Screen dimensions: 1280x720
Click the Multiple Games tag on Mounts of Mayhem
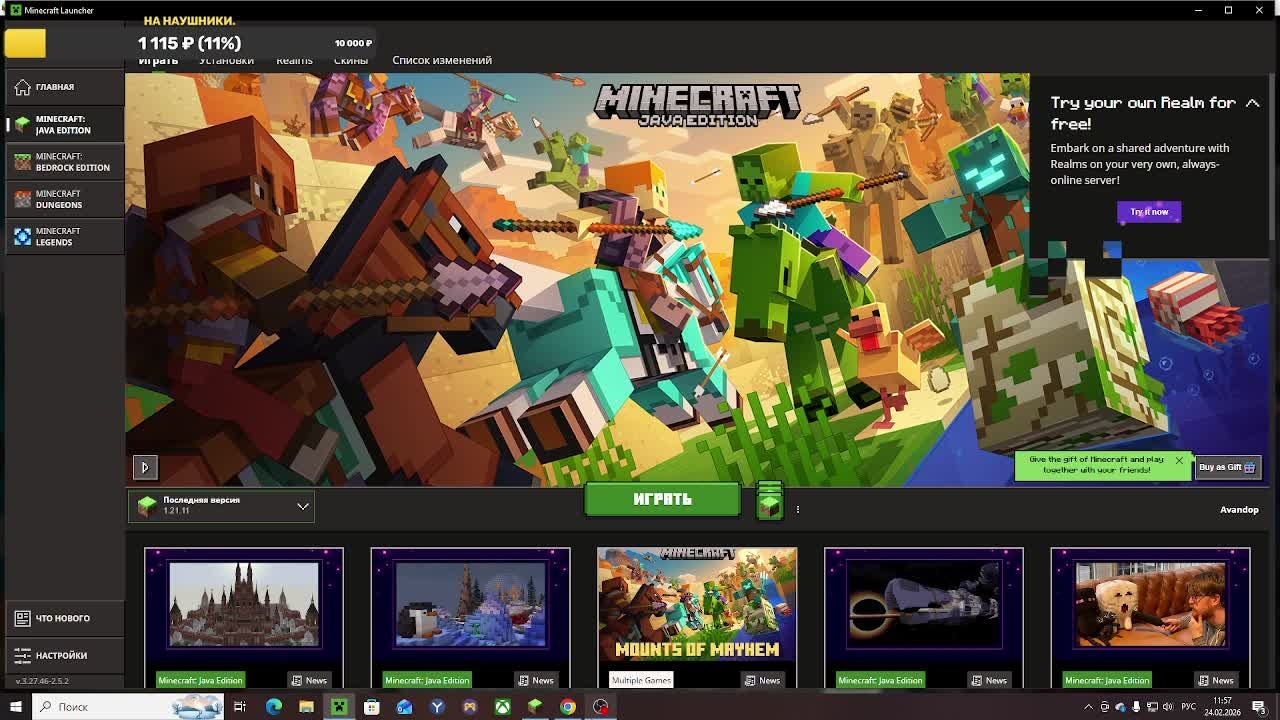click(x=641, y=680)
